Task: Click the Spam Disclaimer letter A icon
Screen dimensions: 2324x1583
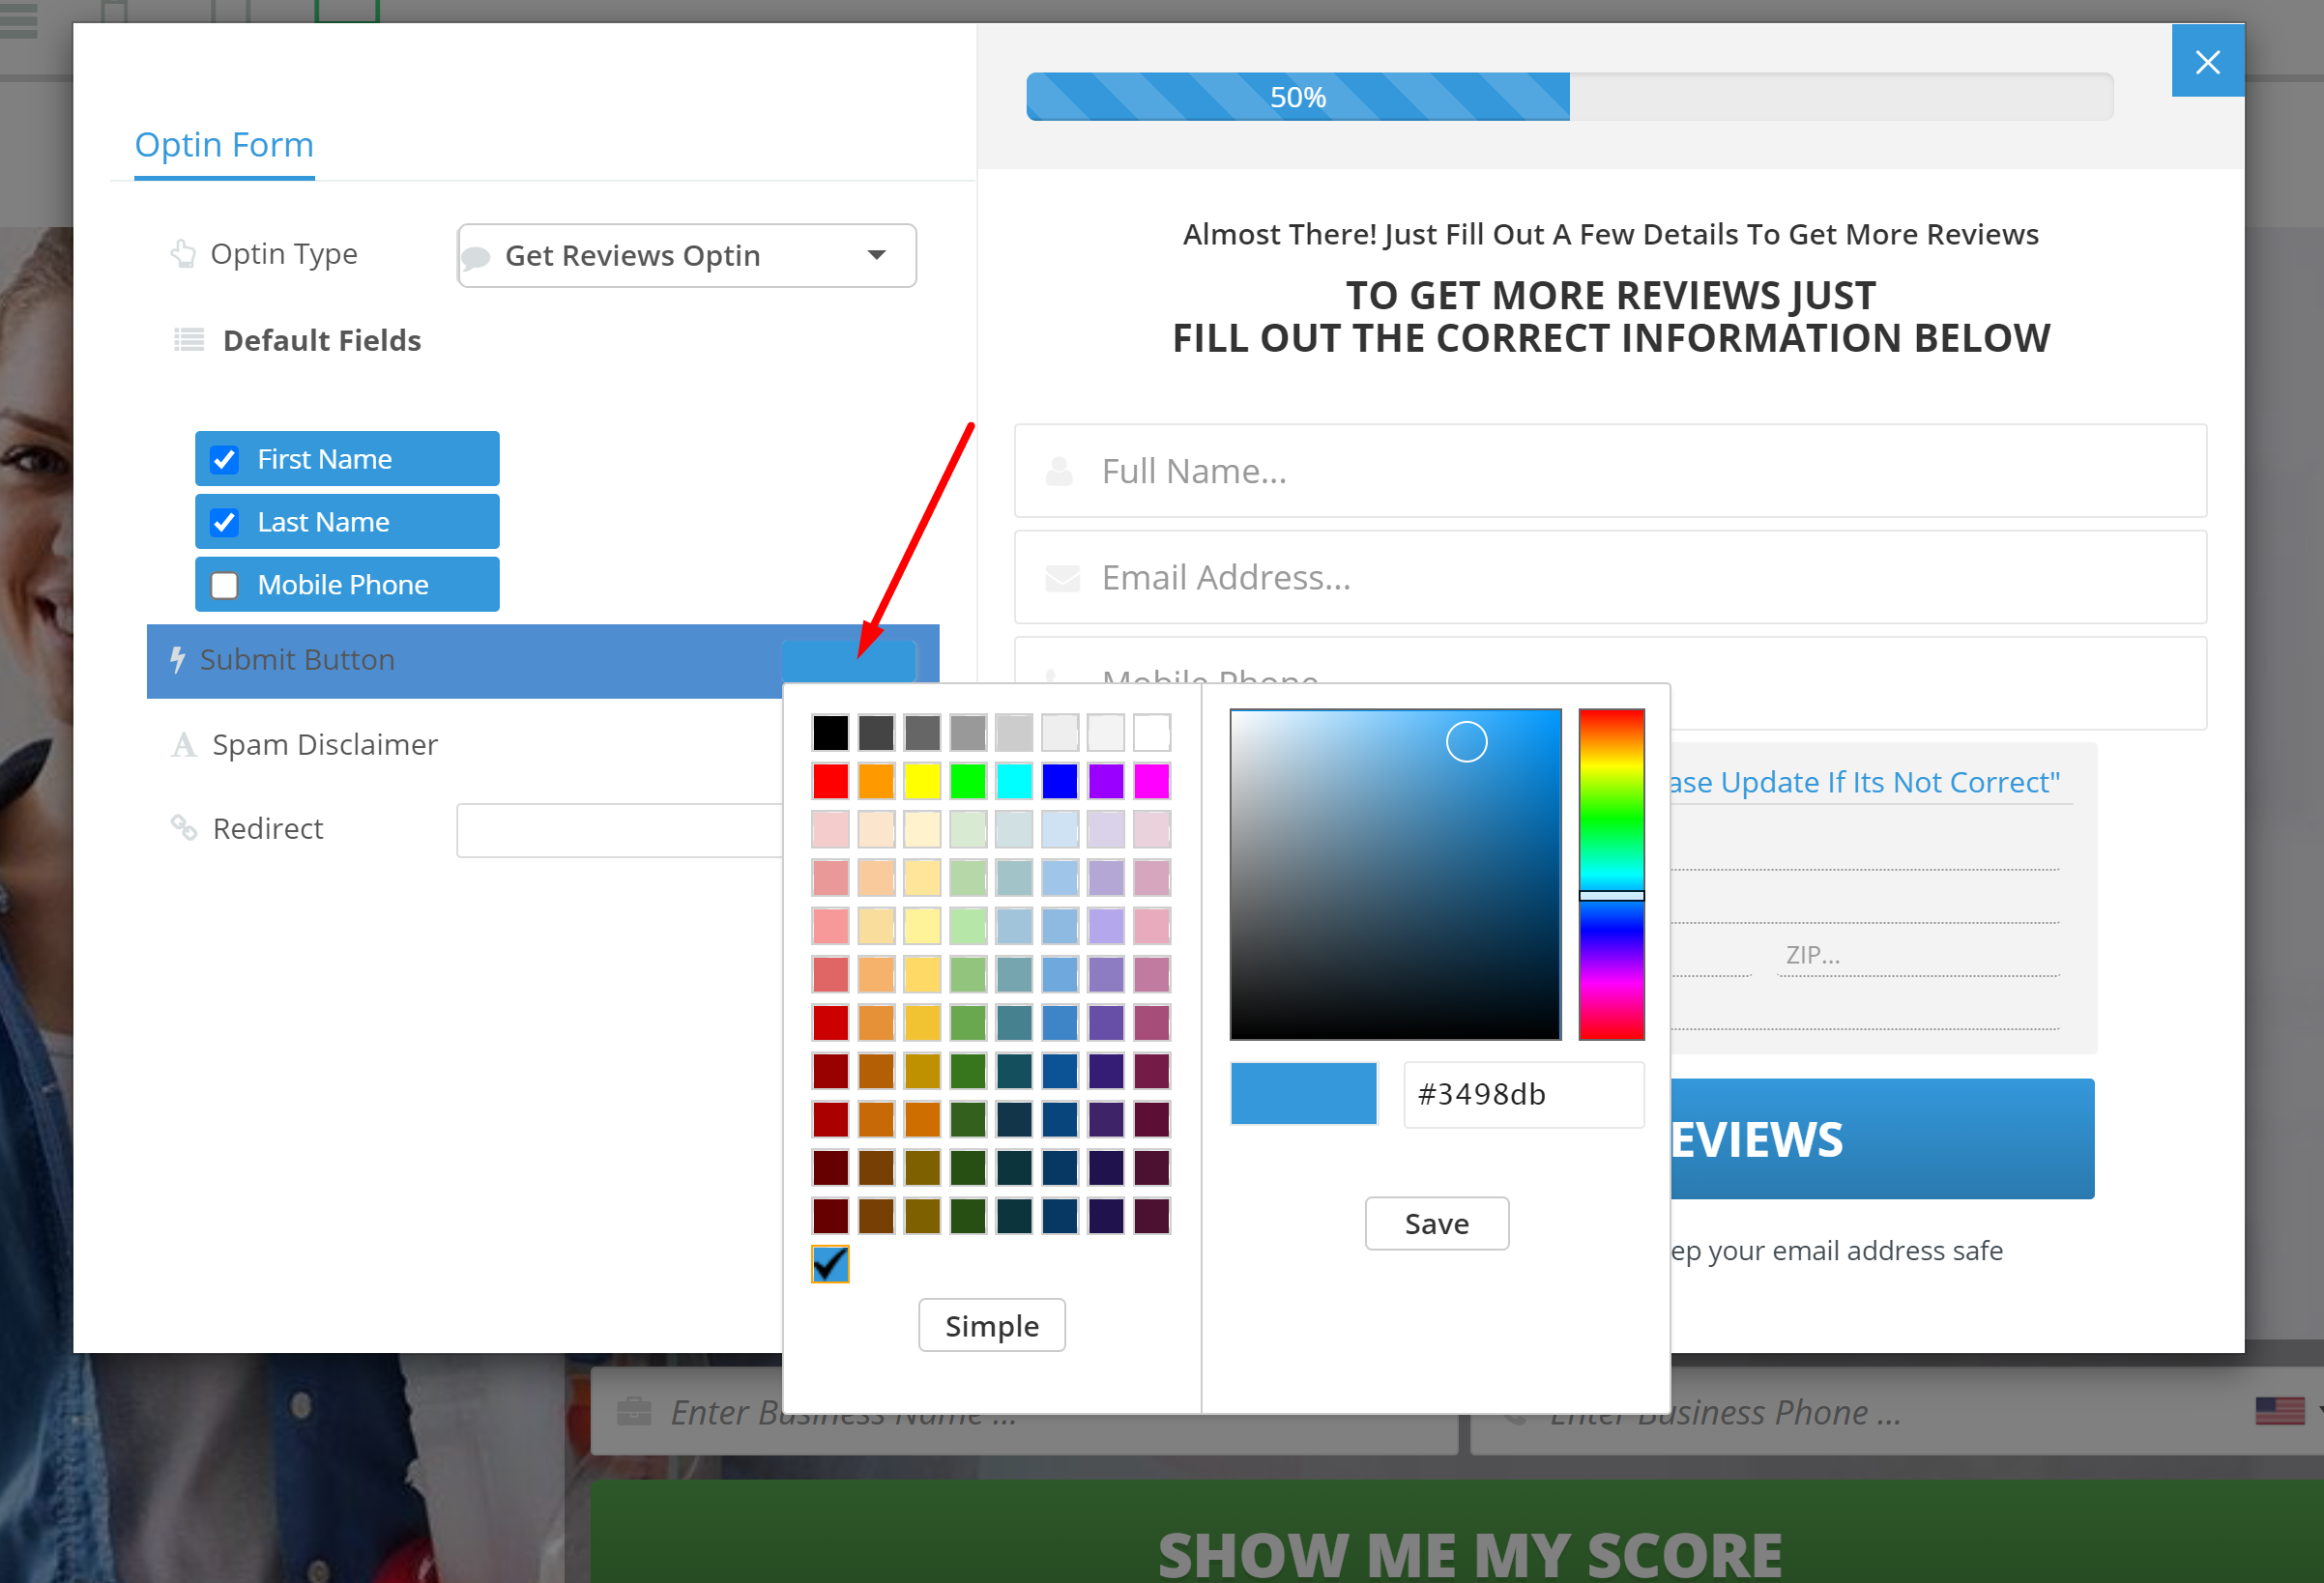Action: point(184,745)
